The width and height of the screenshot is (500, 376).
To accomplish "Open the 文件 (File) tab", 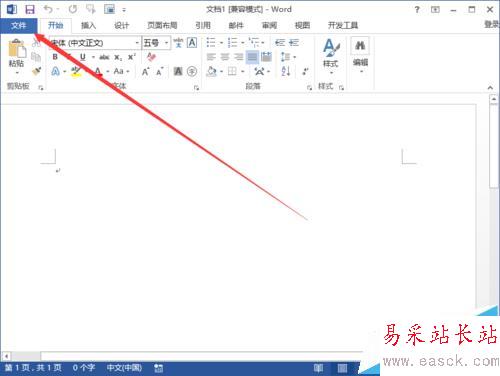I will [x=18, y=26].
